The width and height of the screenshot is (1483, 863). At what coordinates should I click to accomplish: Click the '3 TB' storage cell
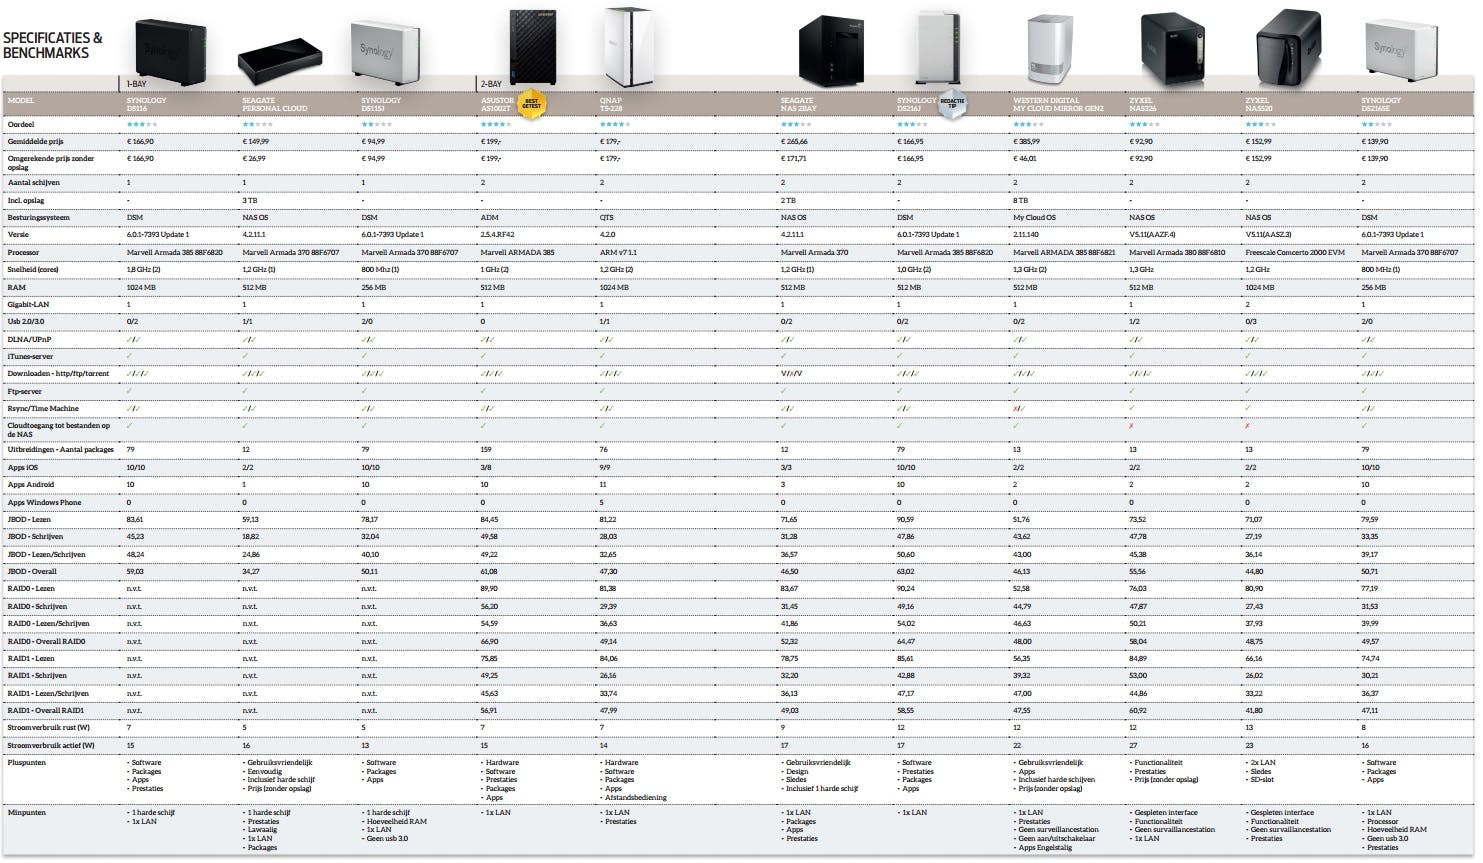250,200
